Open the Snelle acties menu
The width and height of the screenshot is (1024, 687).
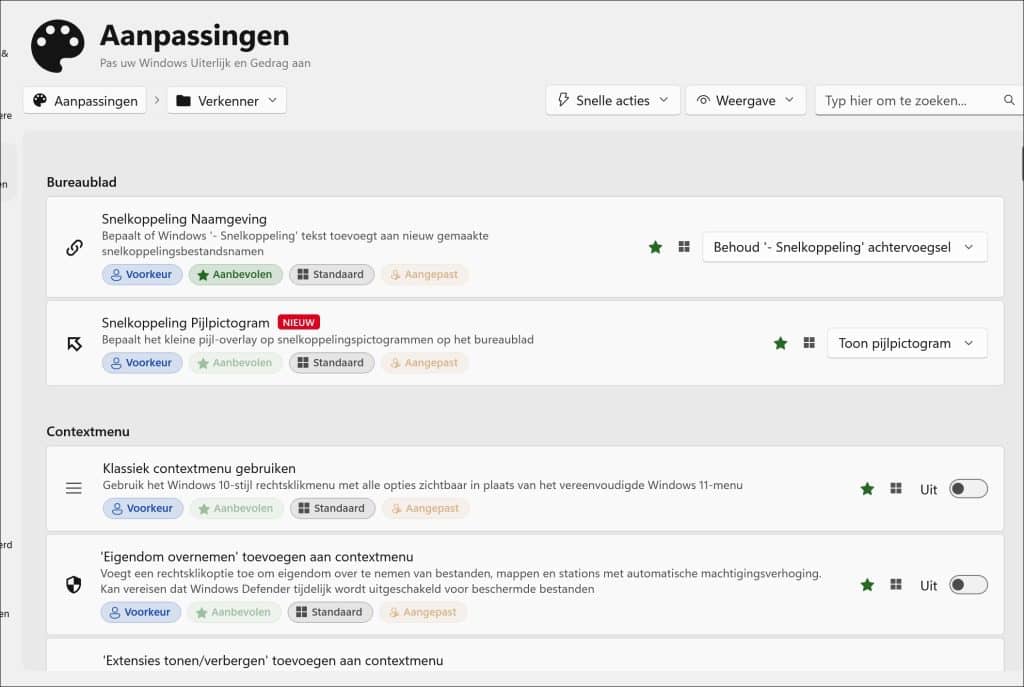tap(613, 100)
